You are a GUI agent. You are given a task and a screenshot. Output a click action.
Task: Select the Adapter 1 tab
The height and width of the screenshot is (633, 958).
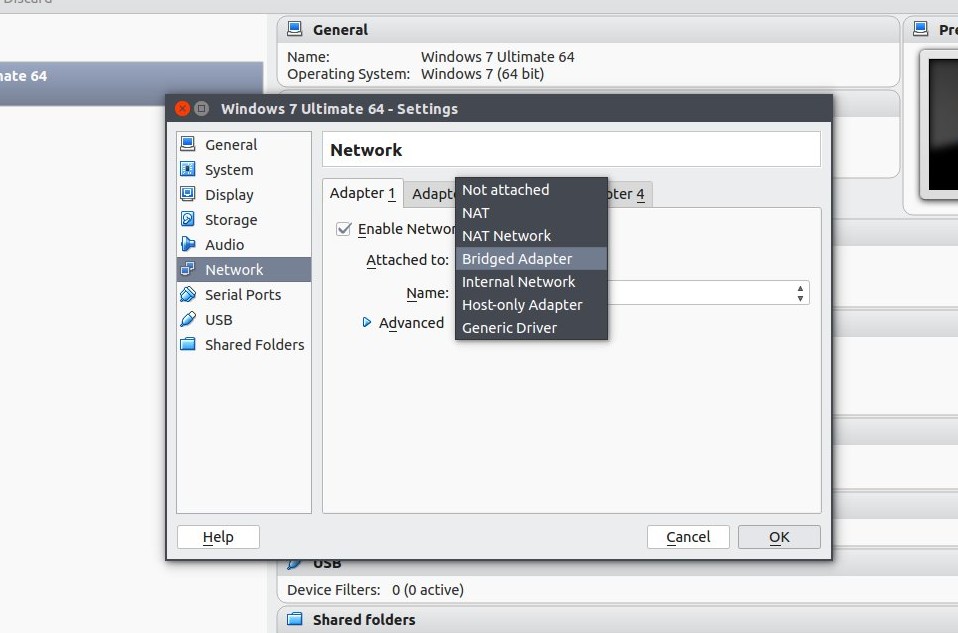click(x=362, y=193)
